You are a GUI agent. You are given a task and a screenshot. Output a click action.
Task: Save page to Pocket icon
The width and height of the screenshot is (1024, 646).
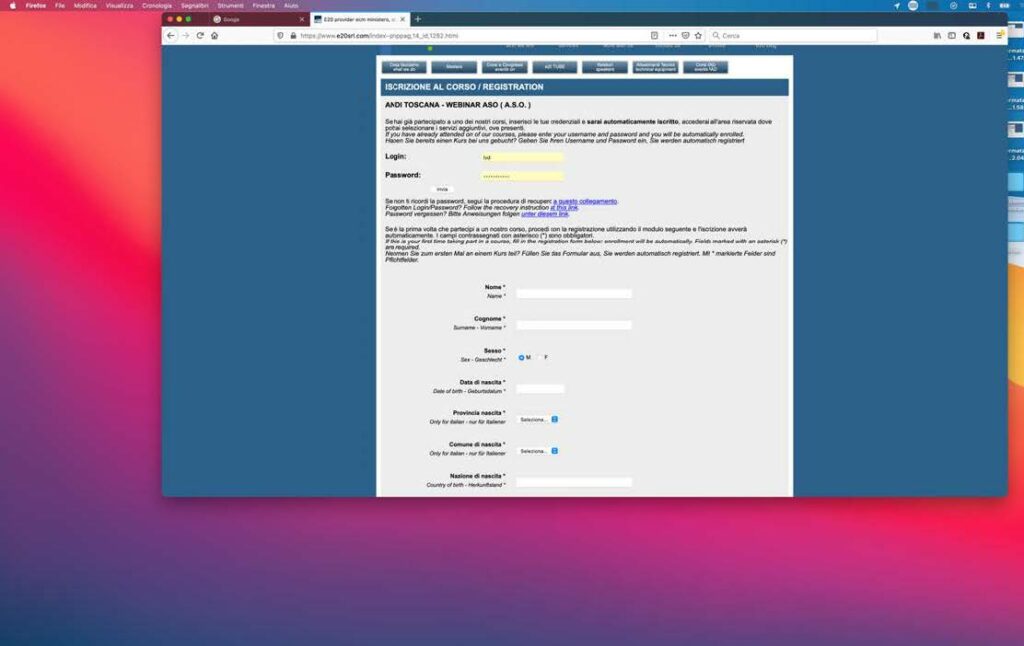(x=685, y=36)
